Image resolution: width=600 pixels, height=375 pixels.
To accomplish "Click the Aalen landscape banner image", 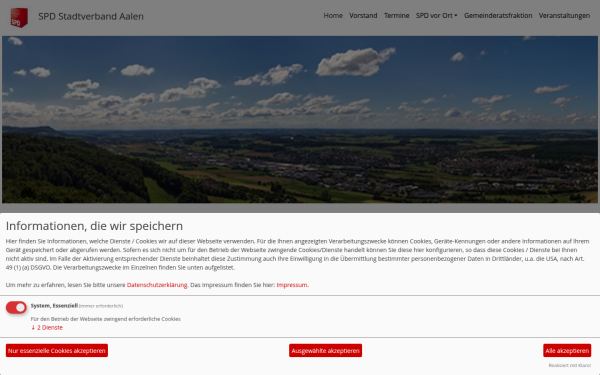I will tap(300, 119).
